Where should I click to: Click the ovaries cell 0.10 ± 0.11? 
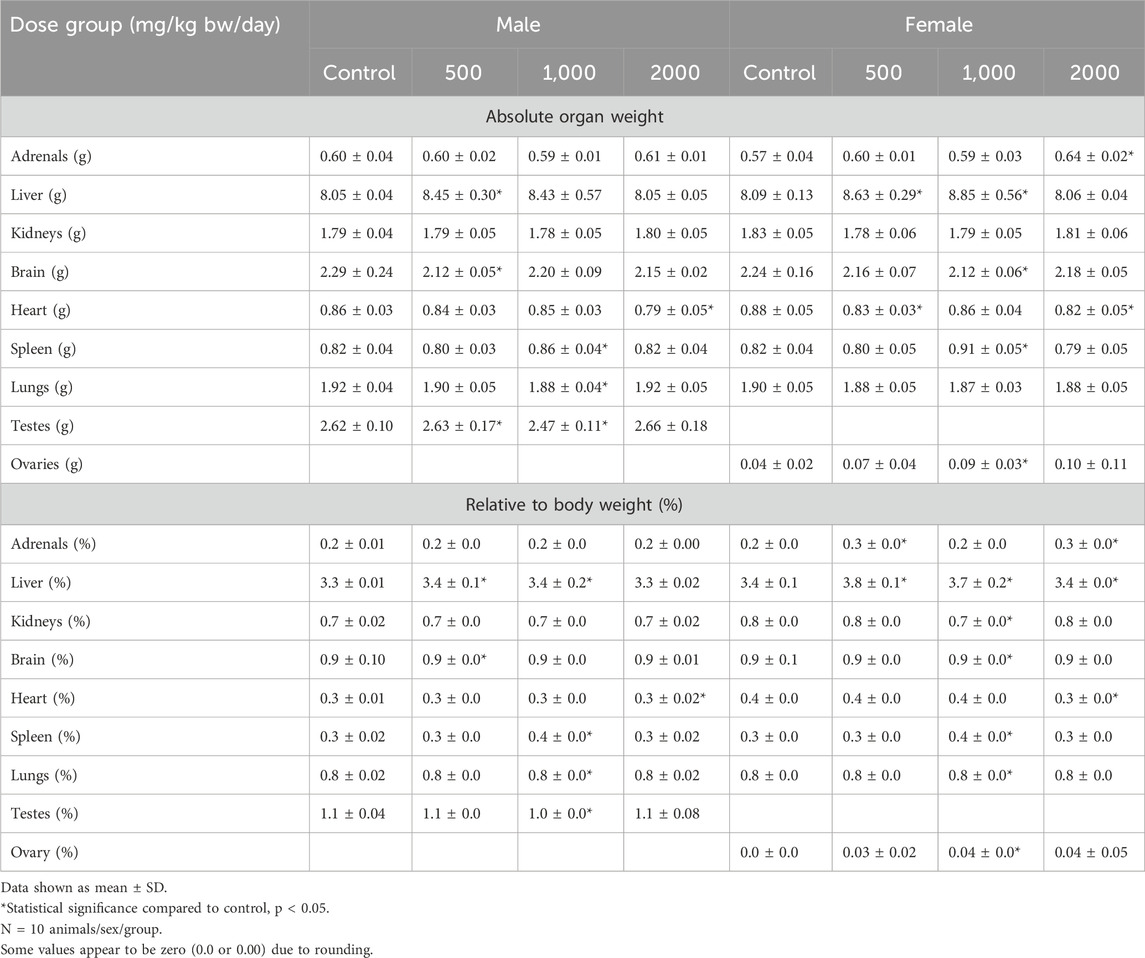[1093, 465]
